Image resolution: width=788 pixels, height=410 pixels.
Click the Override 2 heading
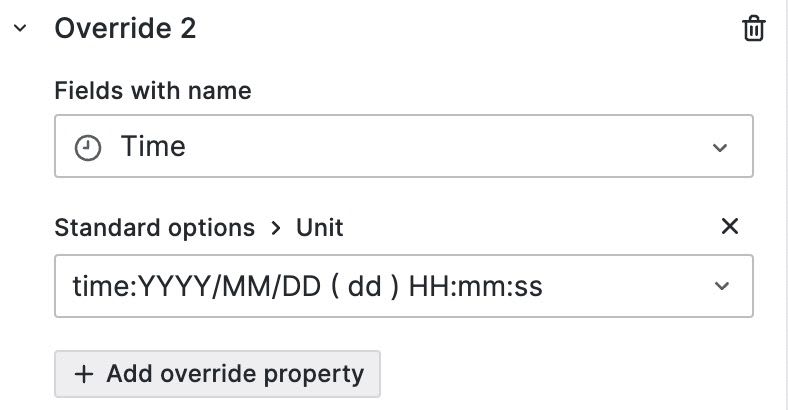click(x=125, y=29)
